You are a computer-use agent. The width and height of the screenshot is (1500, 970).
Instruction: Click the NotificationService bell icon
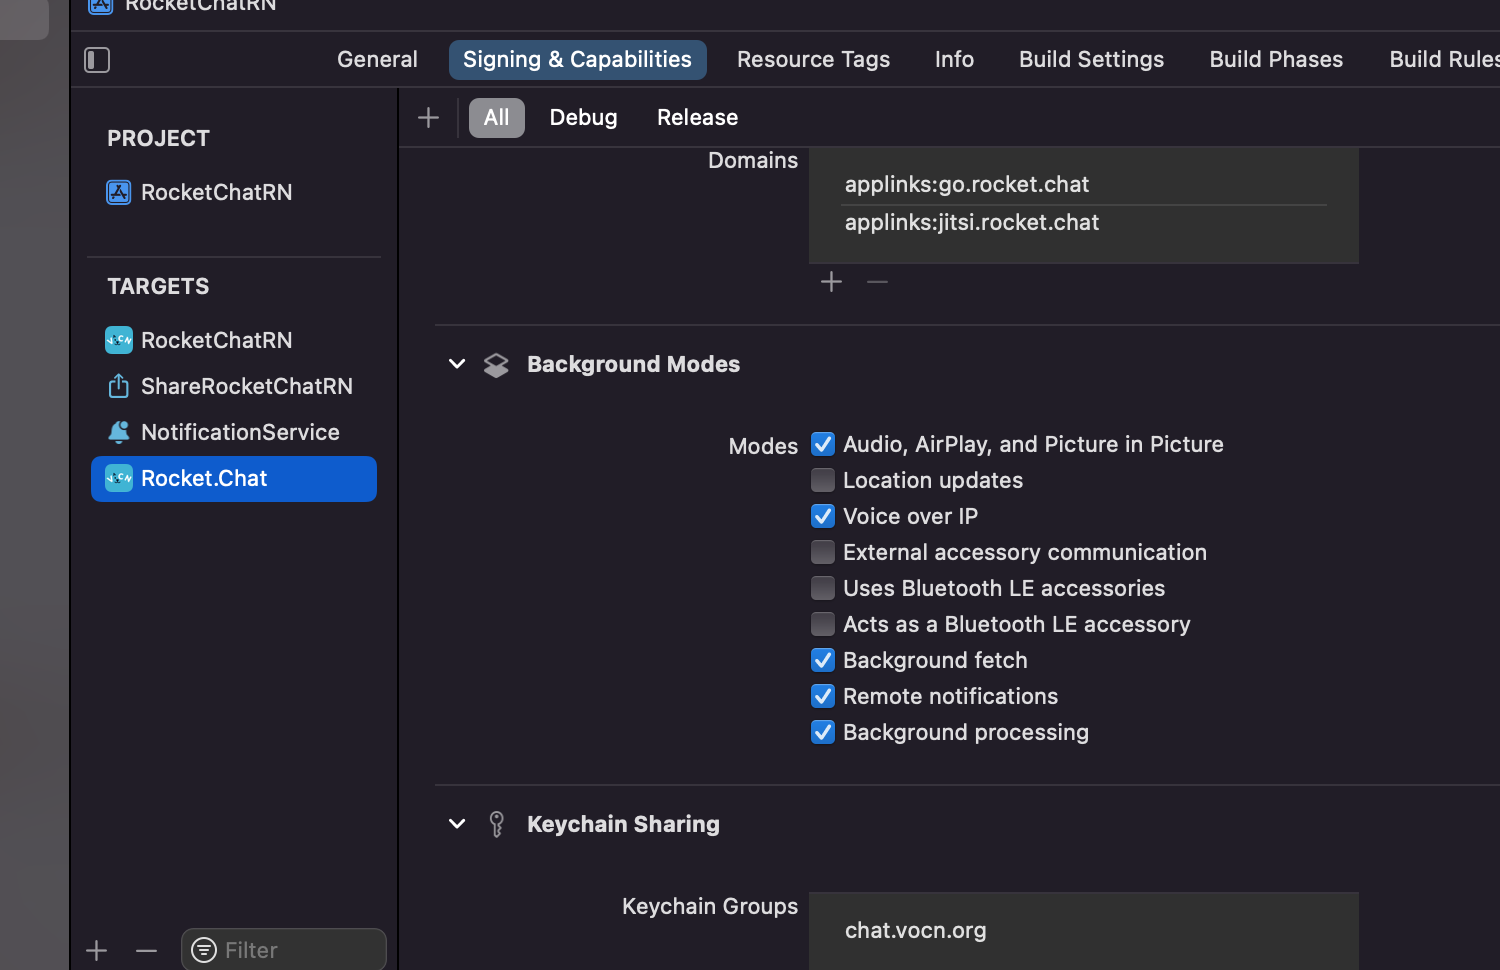tap(119, 432)
